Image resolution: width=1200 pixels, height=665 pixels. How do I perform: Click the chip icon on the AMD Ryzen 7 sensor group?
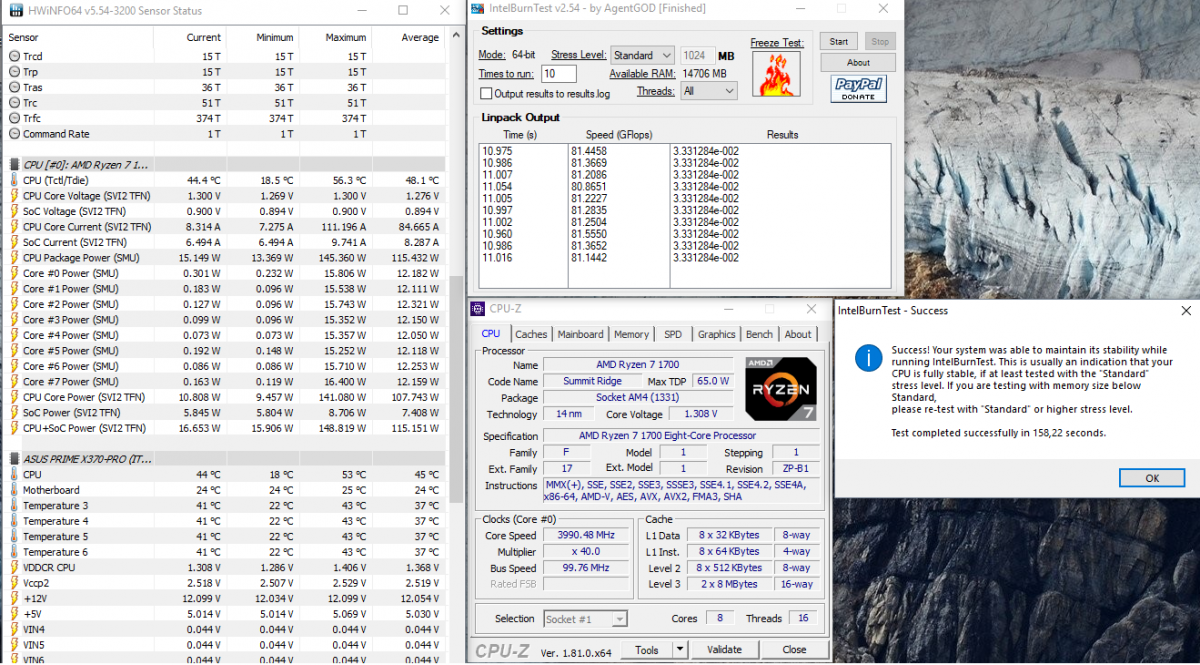(x=14, y=164)
